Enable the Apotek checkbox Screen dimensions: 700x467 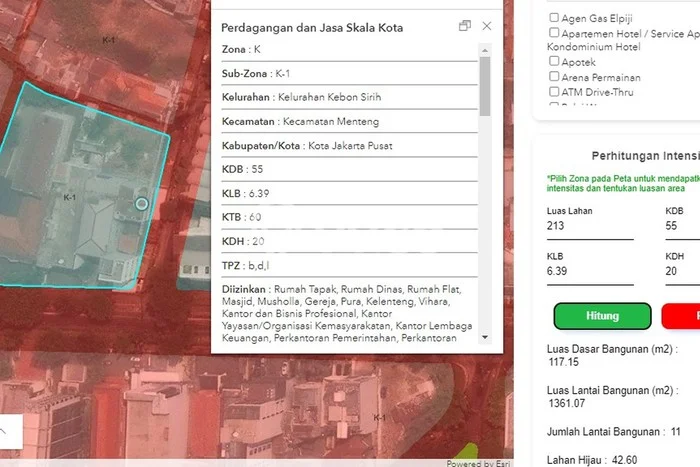[x=554, y=61]
